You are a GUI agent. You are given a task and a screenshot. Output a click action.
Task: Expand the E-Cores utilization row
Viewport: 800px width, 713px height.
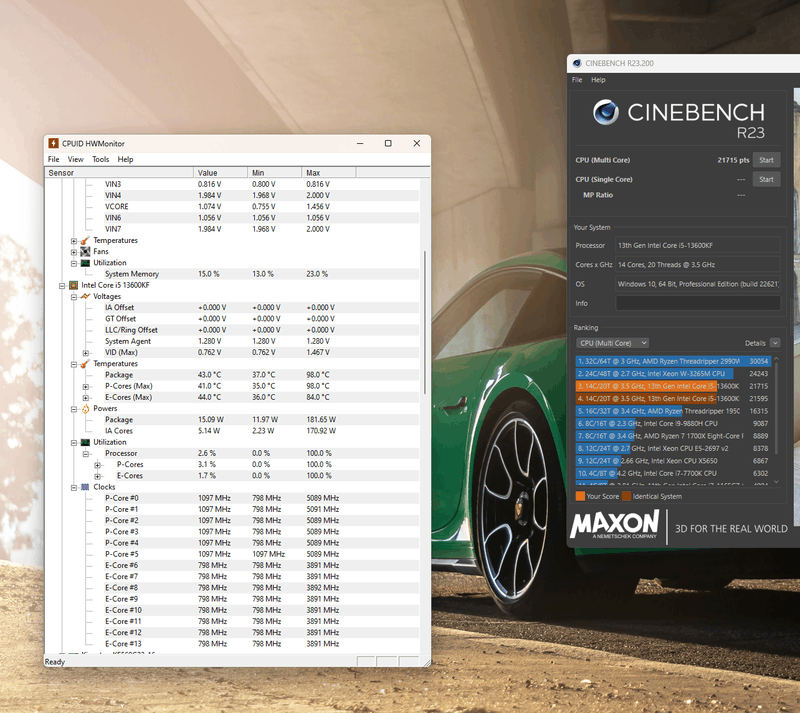(97, 476)
